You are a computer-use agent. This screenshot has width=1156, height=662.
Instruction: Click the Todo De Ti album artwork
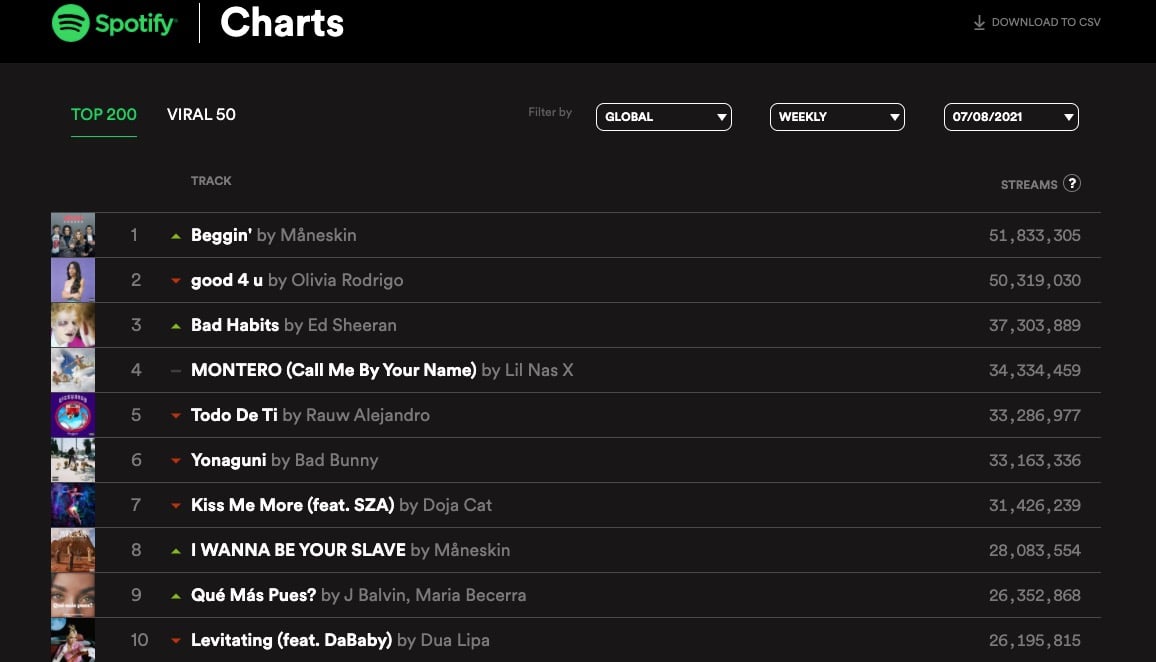coord(73,415)
